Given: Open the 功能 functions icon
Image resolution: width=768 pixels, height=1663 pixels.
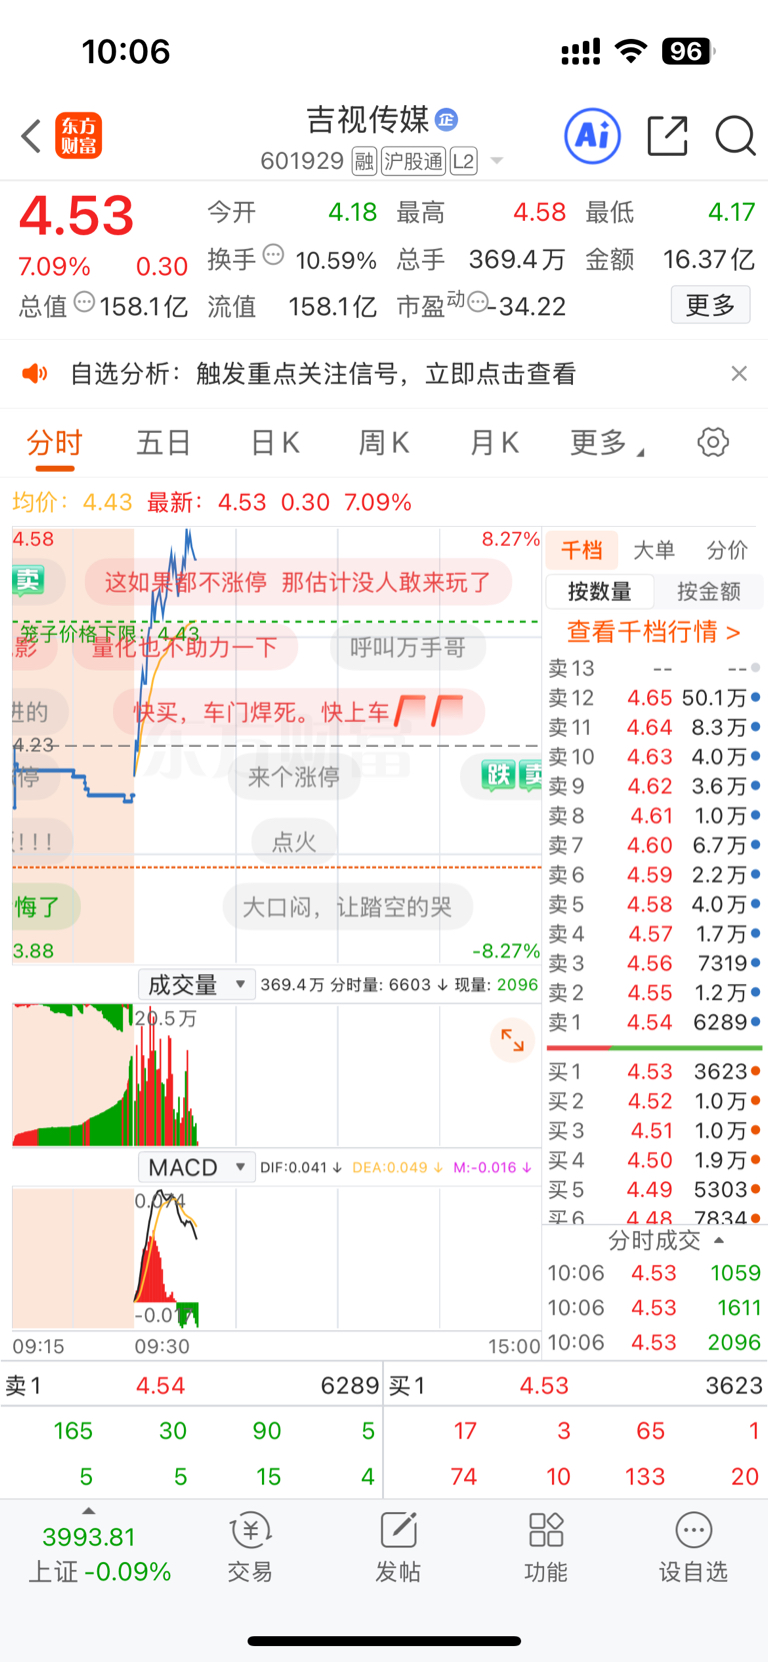Looking at the screenshot, I should tap(546, 1546).
